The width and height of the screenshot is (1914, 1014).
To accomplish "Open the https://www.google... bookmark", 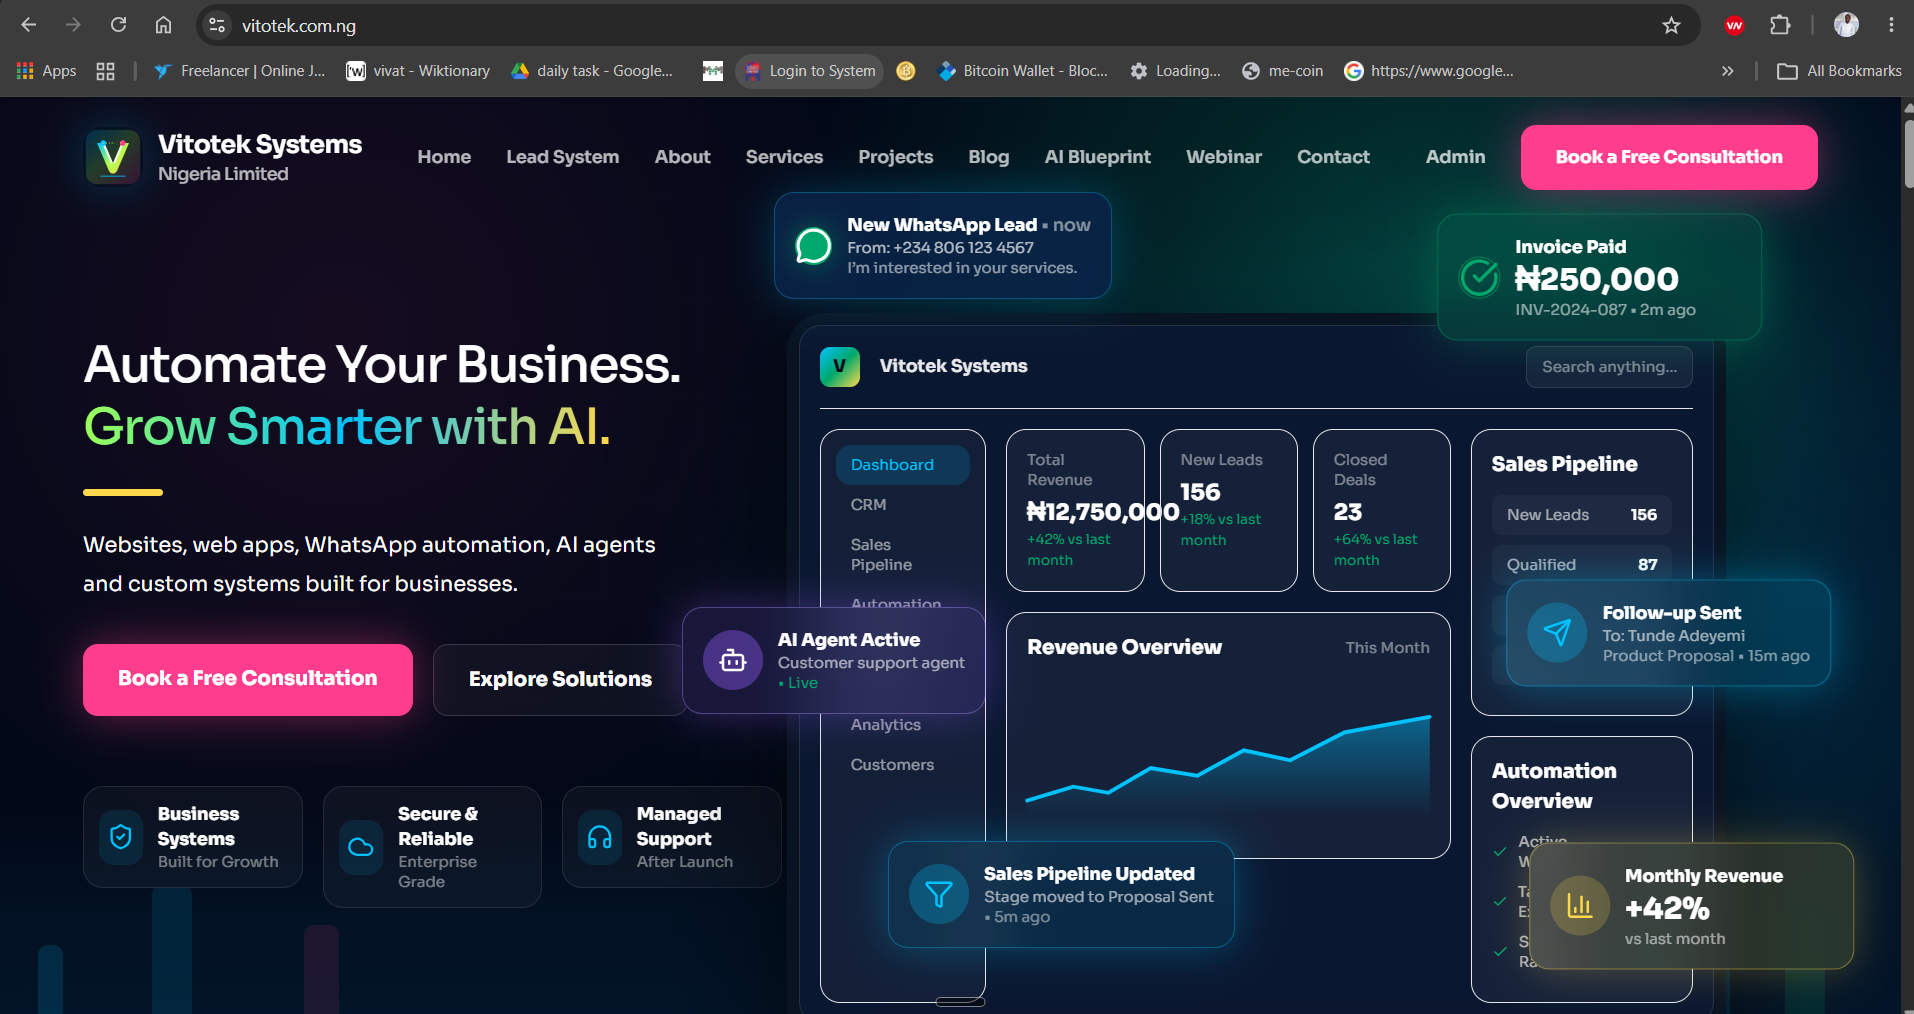I will pyautogui.click(x=1429, y=71).
